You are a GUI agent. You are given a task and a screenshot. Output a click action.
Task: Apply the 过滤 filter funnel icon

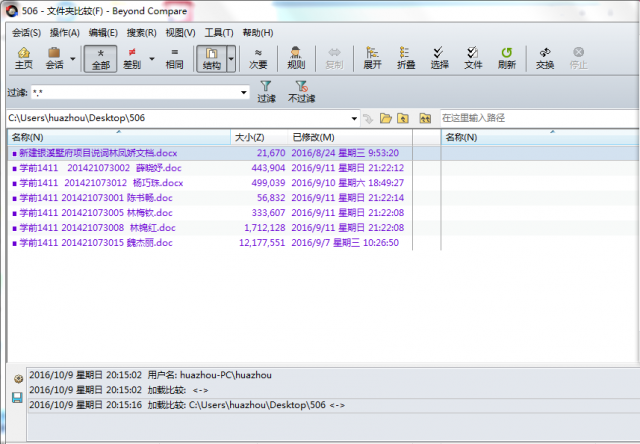[x=266, y=91]
